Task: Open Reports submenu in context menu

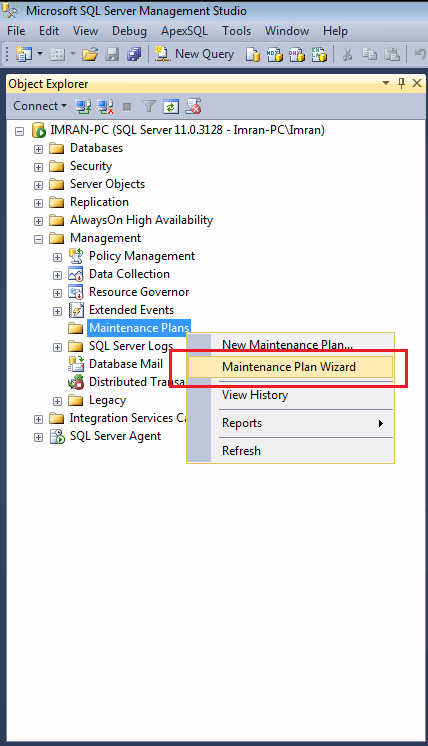Action: [x=290, y=423]
